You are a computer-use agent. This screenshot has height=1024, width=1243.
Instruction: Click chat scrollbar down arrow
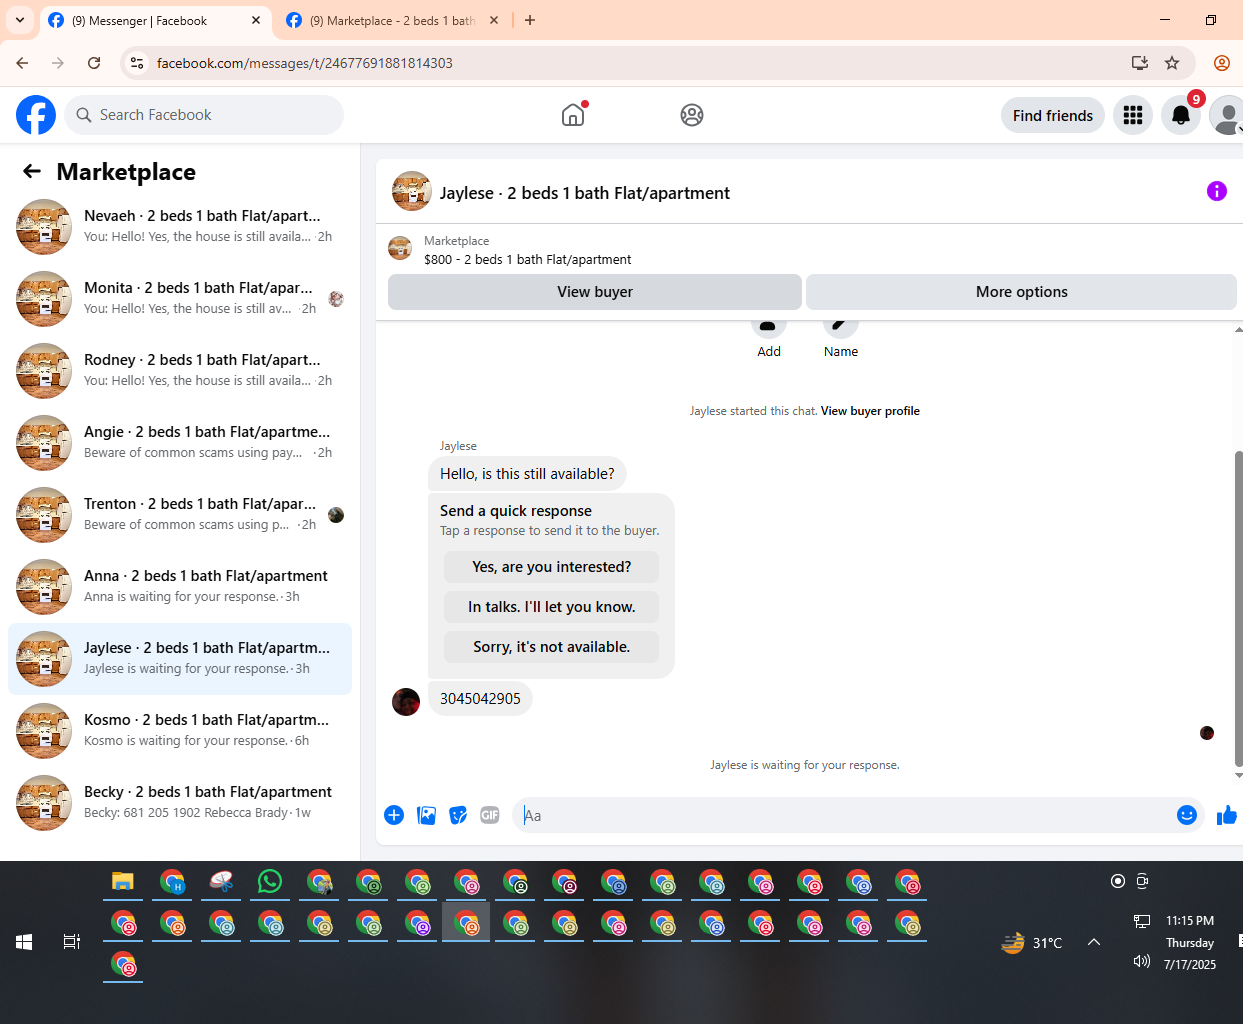pos(1238,775)
